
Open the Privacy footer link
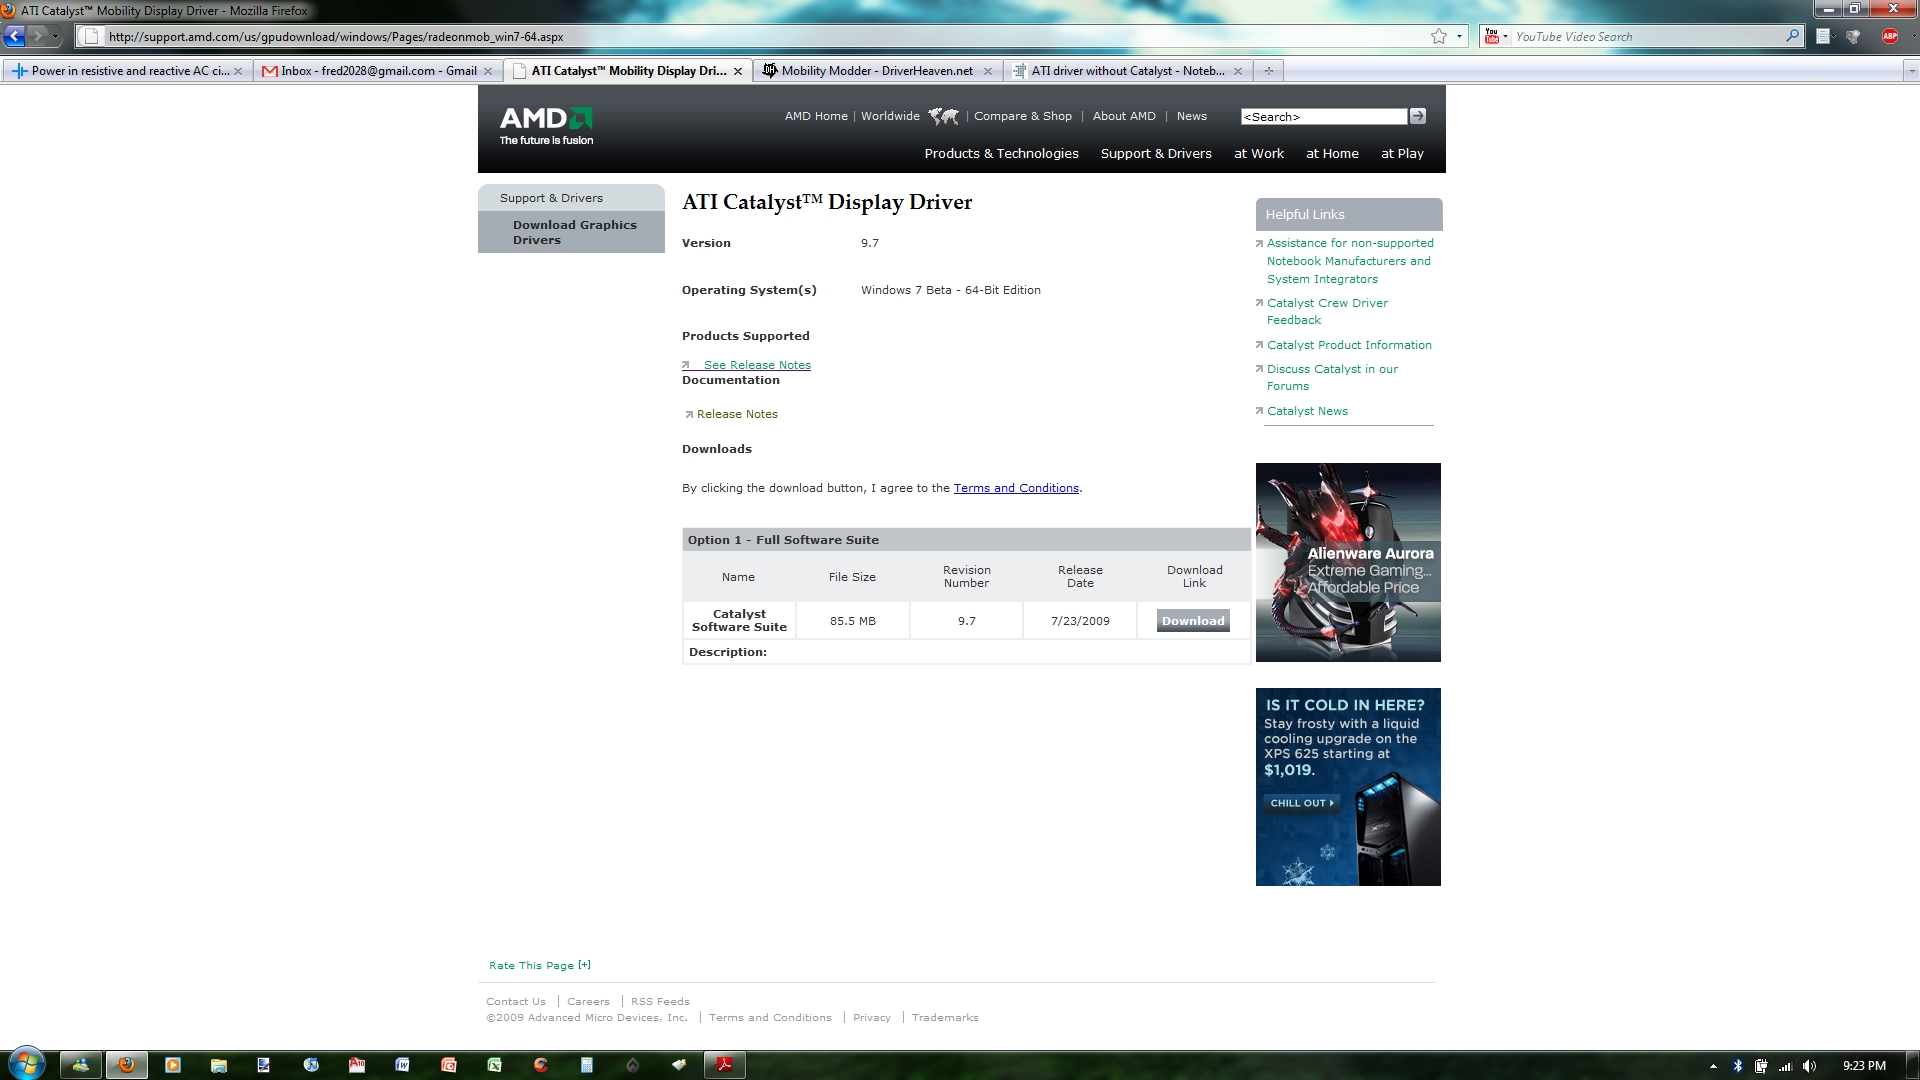872,1017
